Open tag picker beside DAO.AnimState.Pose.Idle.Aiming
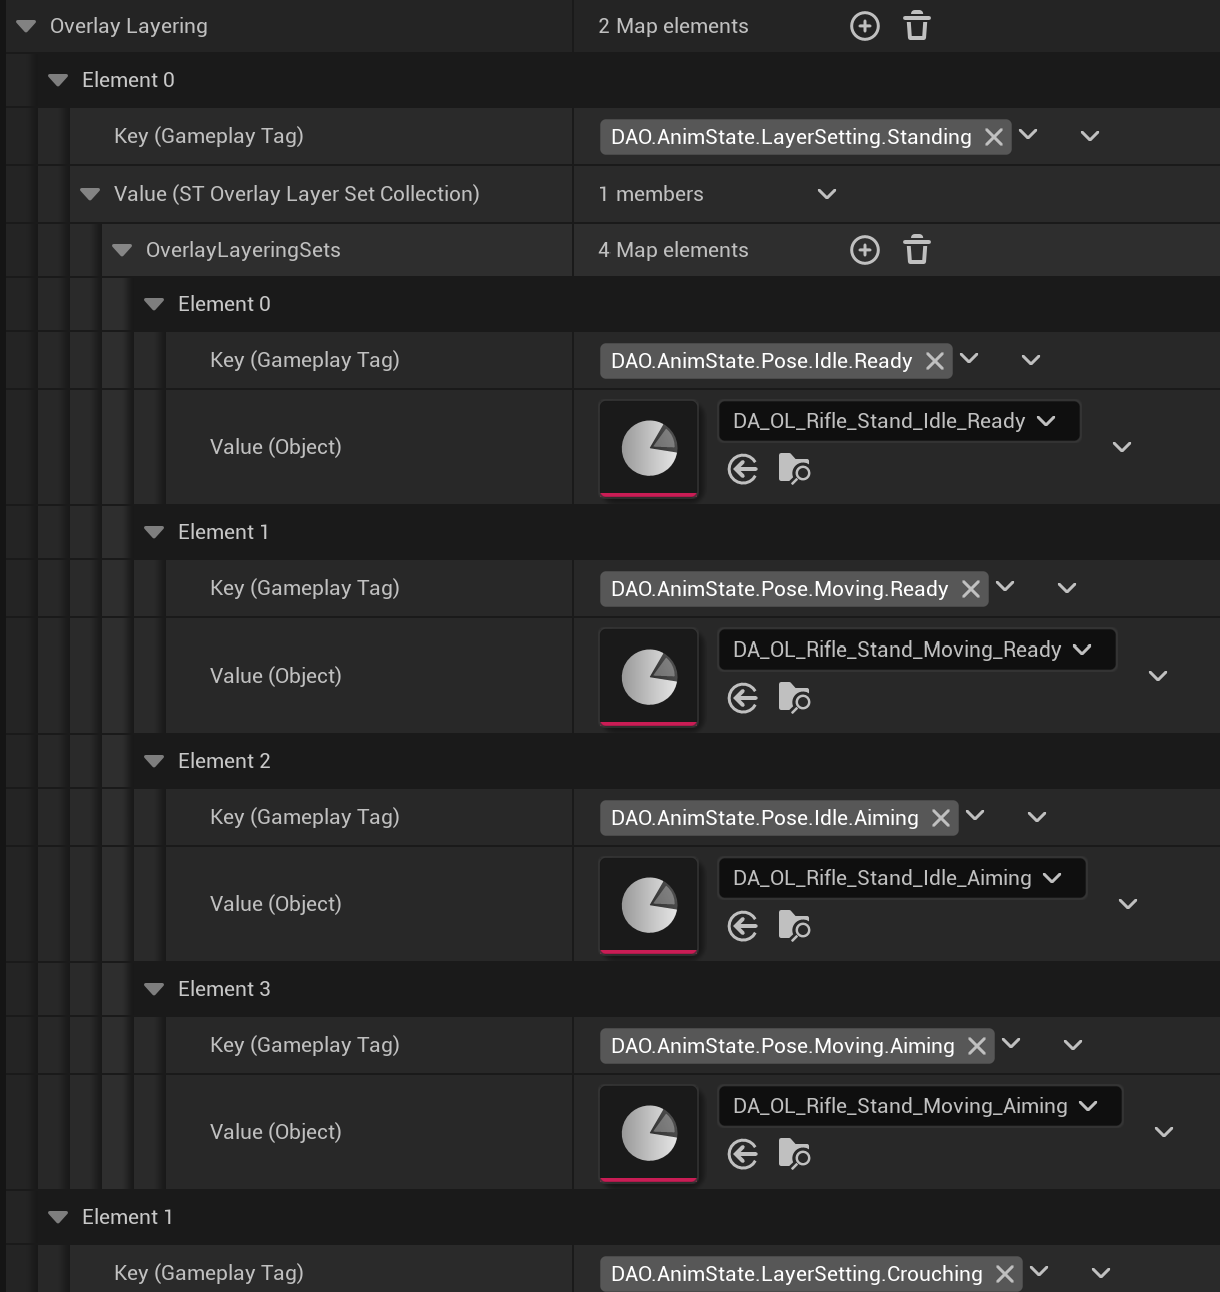The image size is (1220, 1292). point(976,816)
